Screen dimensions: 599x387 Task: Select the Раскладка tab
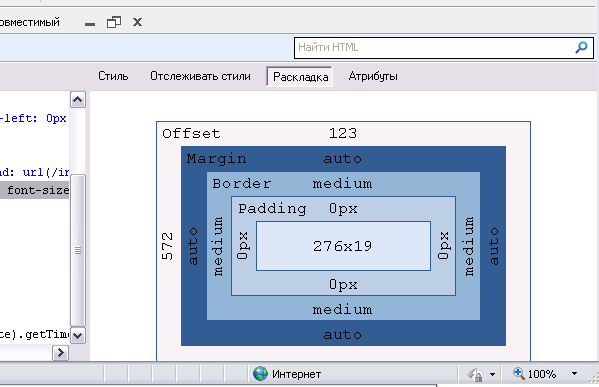[x=300, y=76]
